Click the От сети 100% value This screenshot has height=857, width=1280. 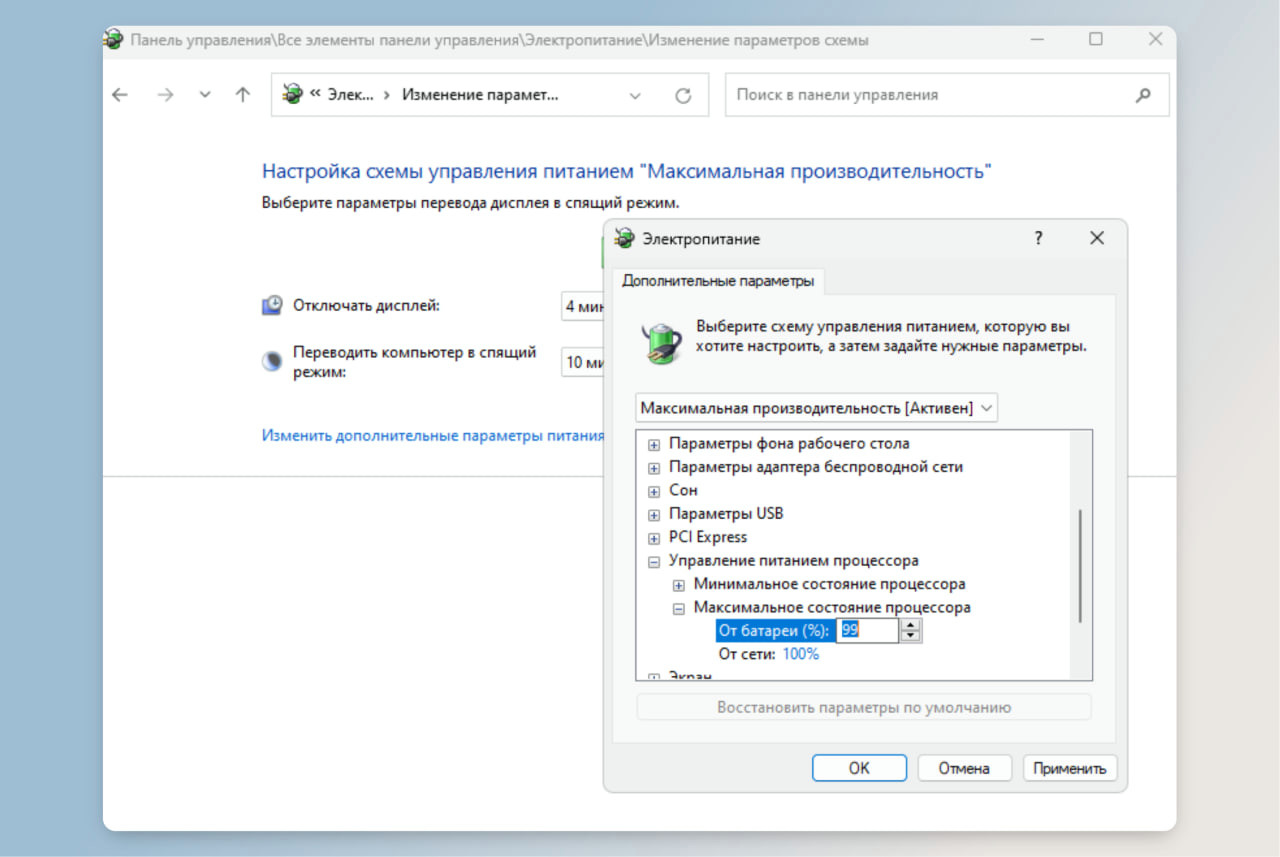point(800,654)
